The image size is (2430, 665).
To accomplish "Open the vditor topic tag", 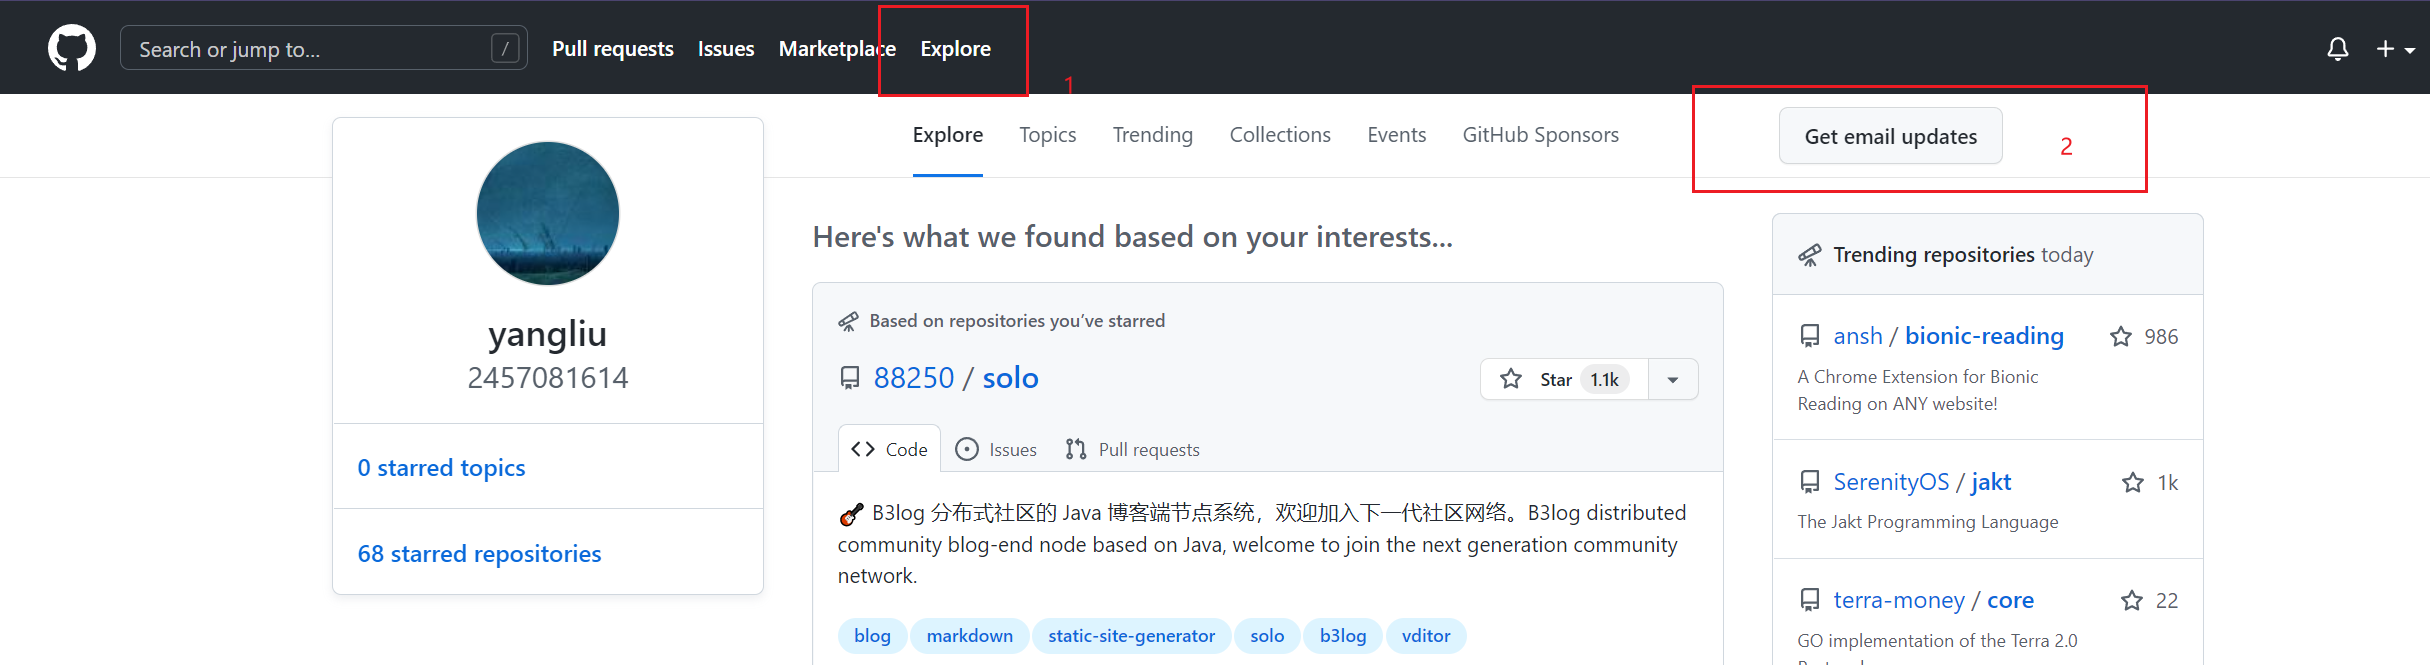I will 1426,636.
